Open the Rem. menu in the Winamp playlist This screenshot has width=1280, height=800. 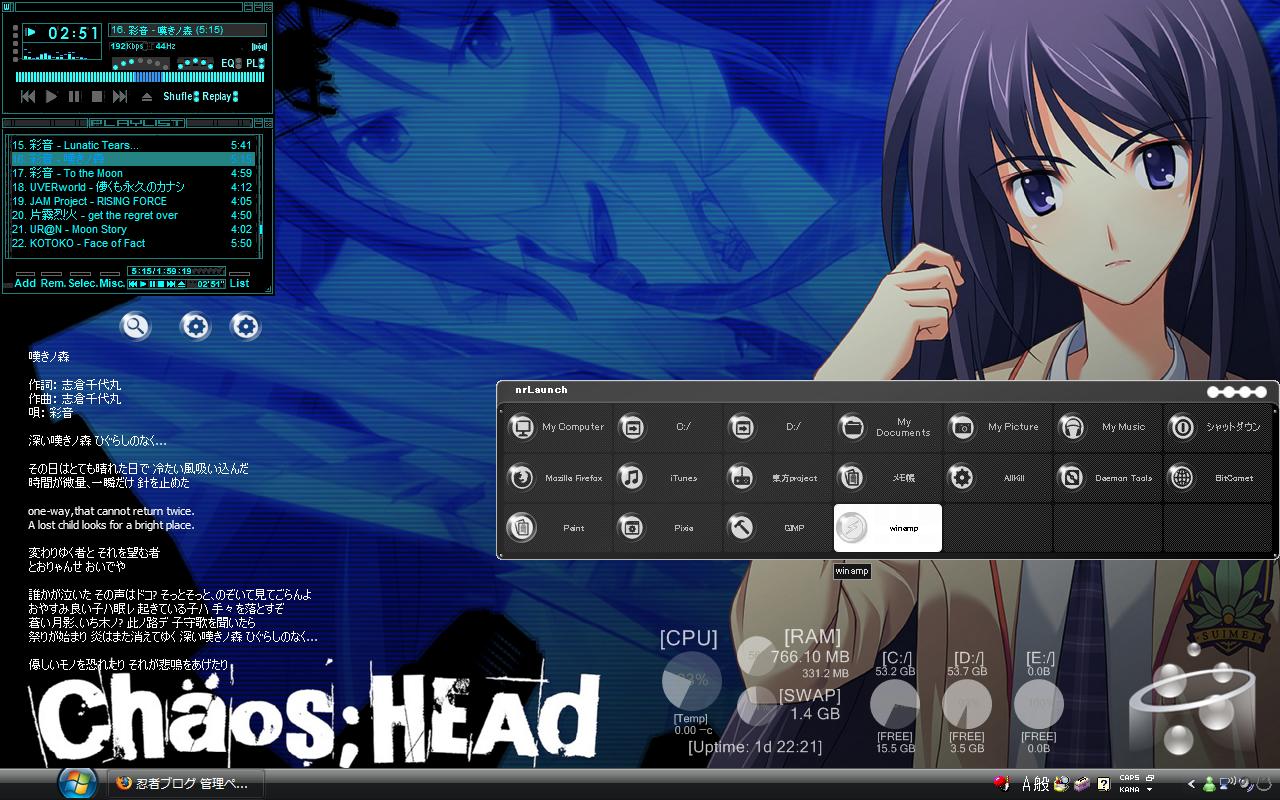coord(52,283)
